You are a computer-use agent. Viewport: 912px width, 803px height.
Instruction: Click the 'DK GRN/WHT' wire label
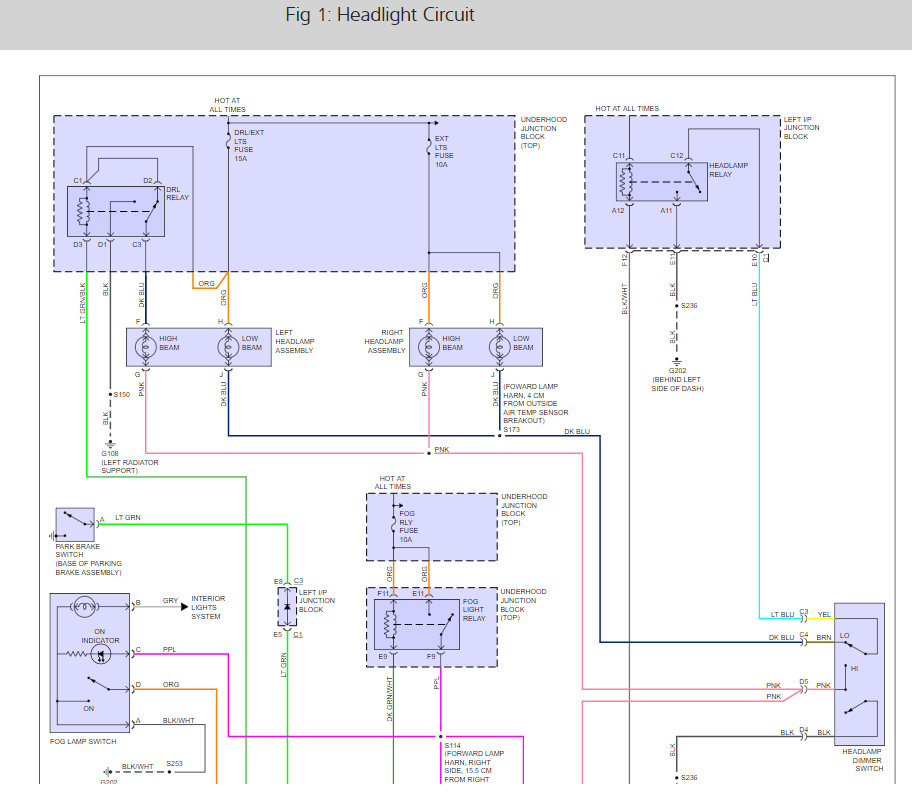point(390,699)
